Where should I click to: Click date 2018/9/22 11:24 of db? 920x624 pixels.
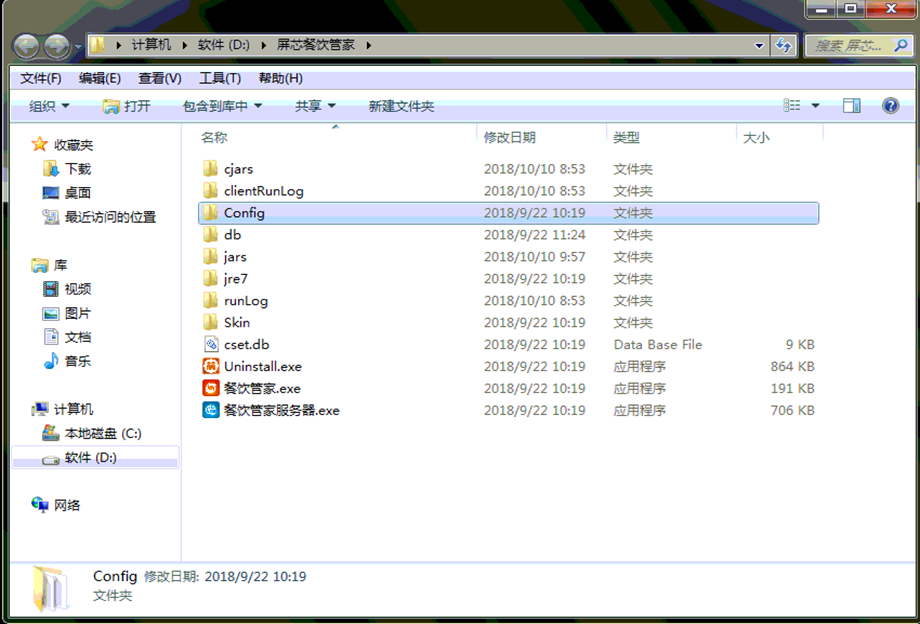(x=535, y=235)
